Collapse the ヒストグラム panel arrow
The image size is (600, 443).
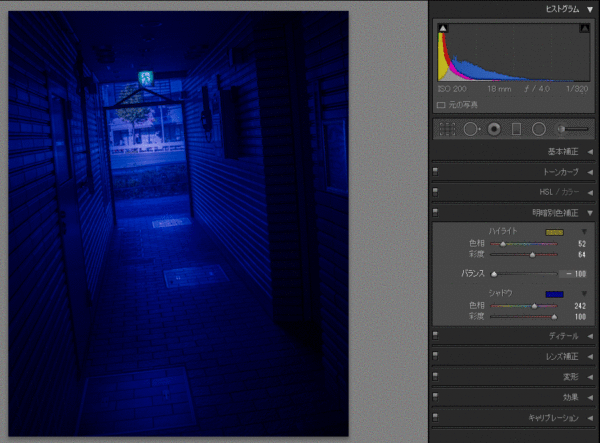click(x=590, y=10)
